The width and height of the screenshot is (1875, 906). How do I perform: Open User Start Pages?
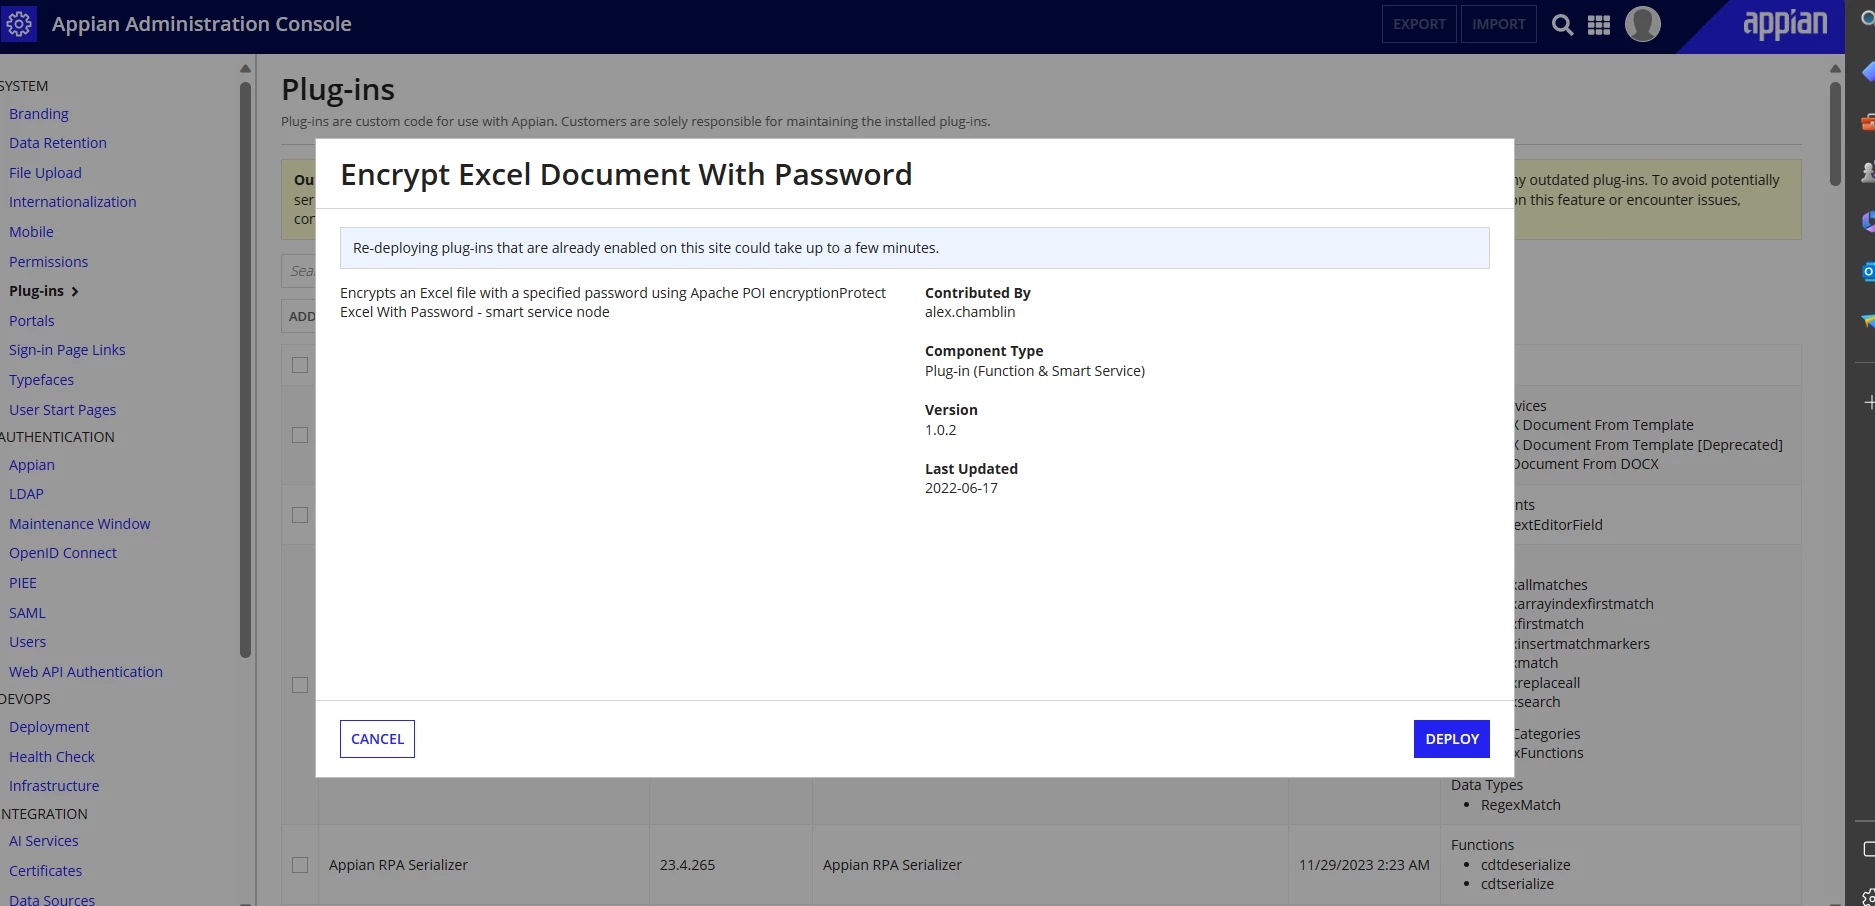(62, 410)
